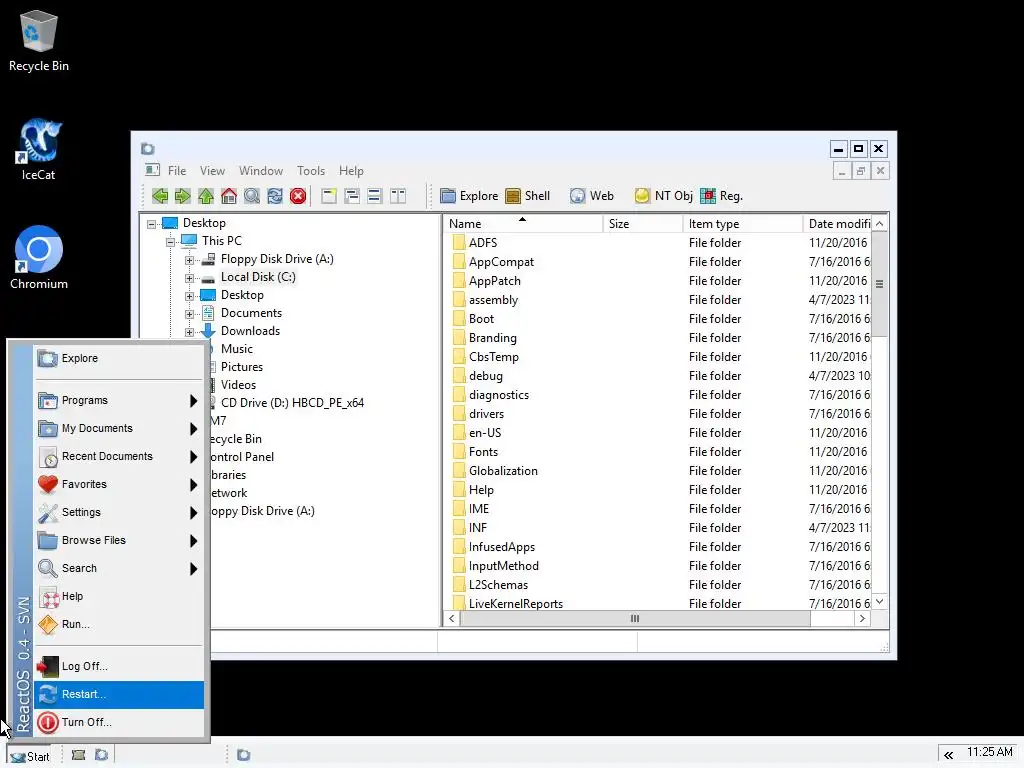Open the Tools menu
1024x768 pixels.
311,170
